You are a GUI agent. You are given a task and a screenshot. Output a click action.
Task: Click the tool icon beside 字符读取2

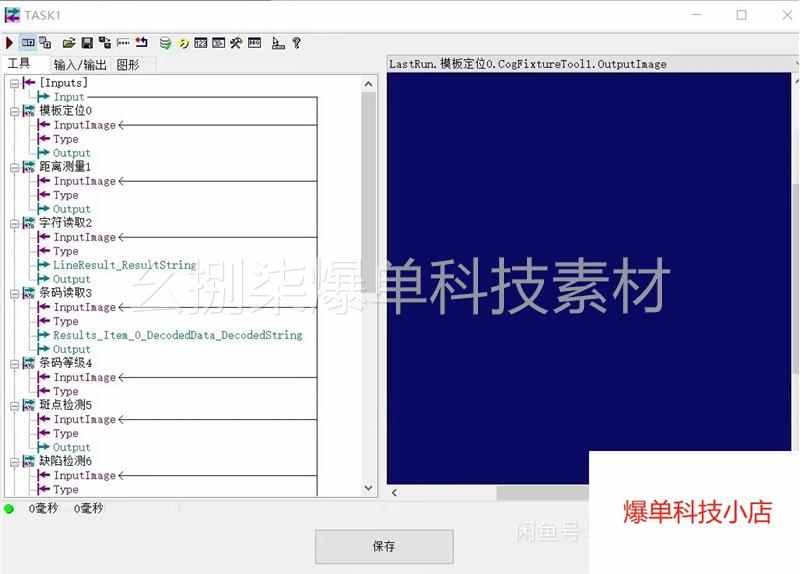point(29,223)
